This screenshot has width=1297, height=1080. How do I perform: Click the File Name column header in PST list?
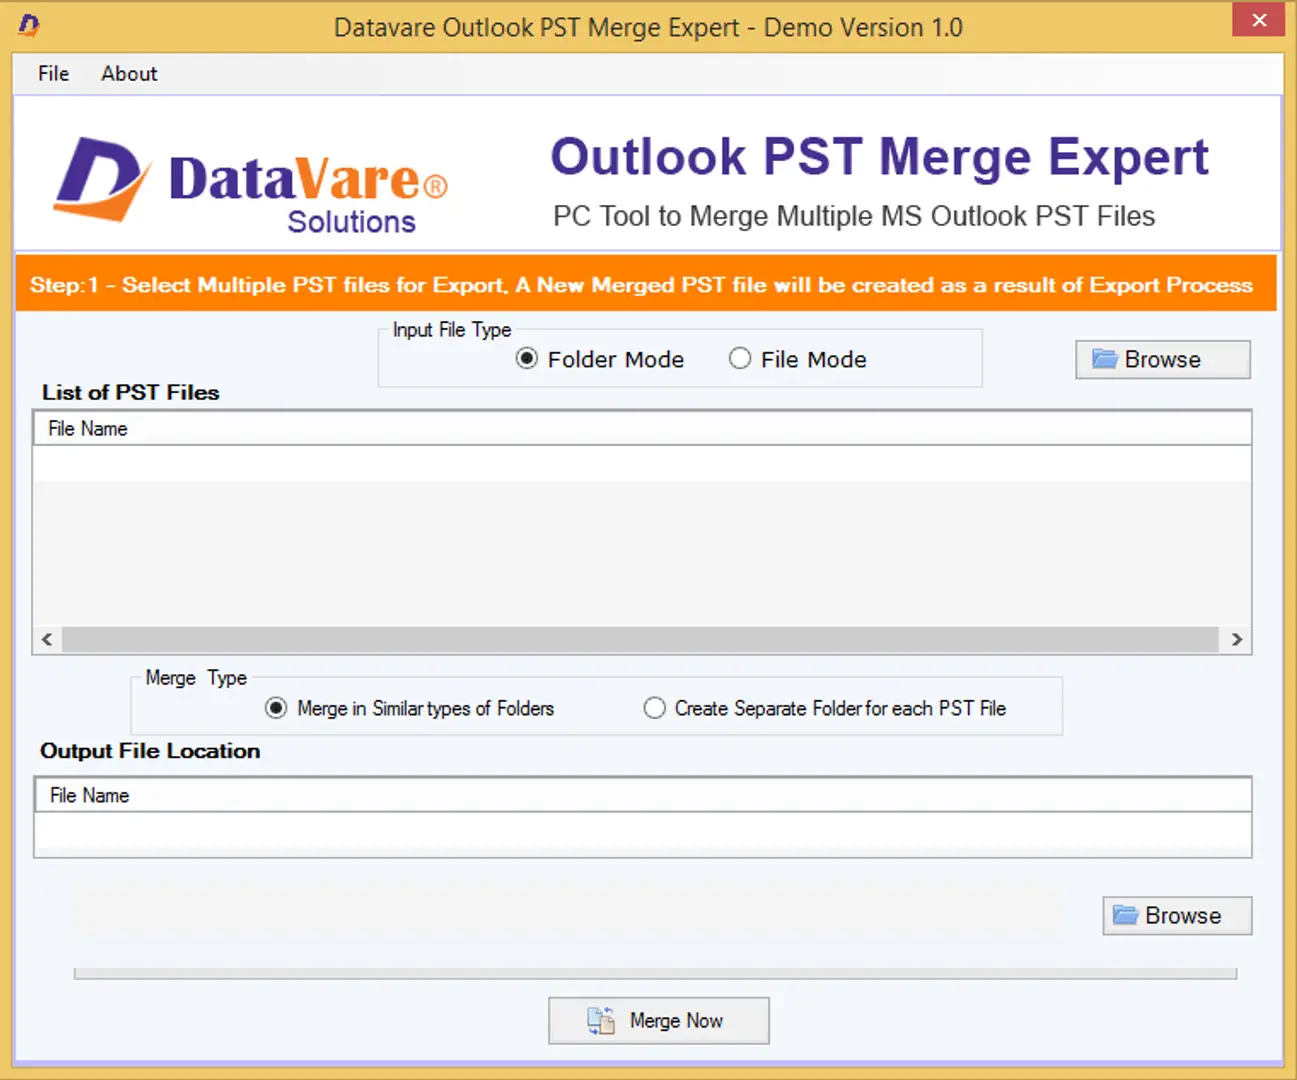[x=88, y=428]
